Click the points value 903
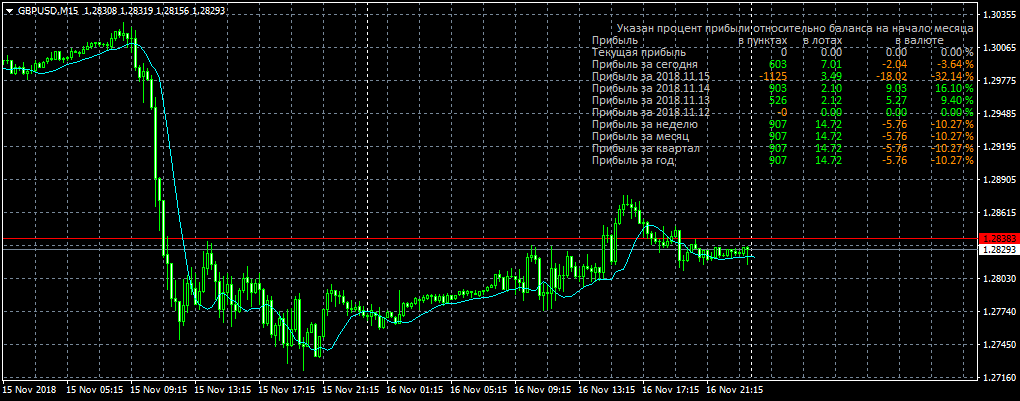 [778, 88]
